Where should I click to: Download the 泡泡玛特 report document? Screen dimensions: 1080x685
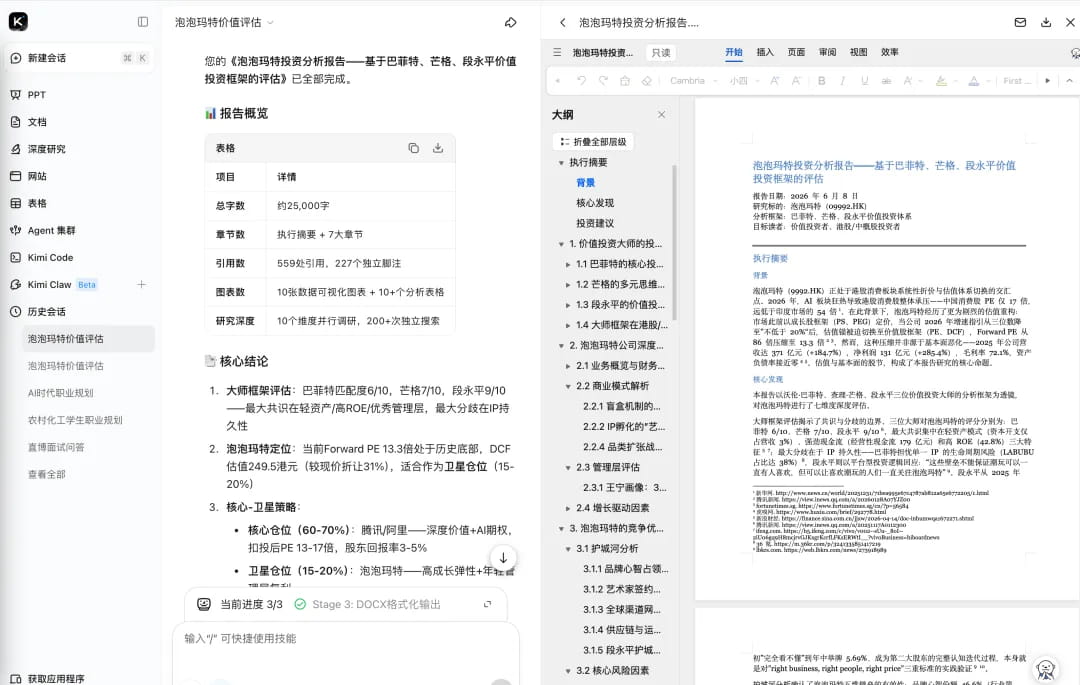pyautogui.click(x=1046, y=23)
